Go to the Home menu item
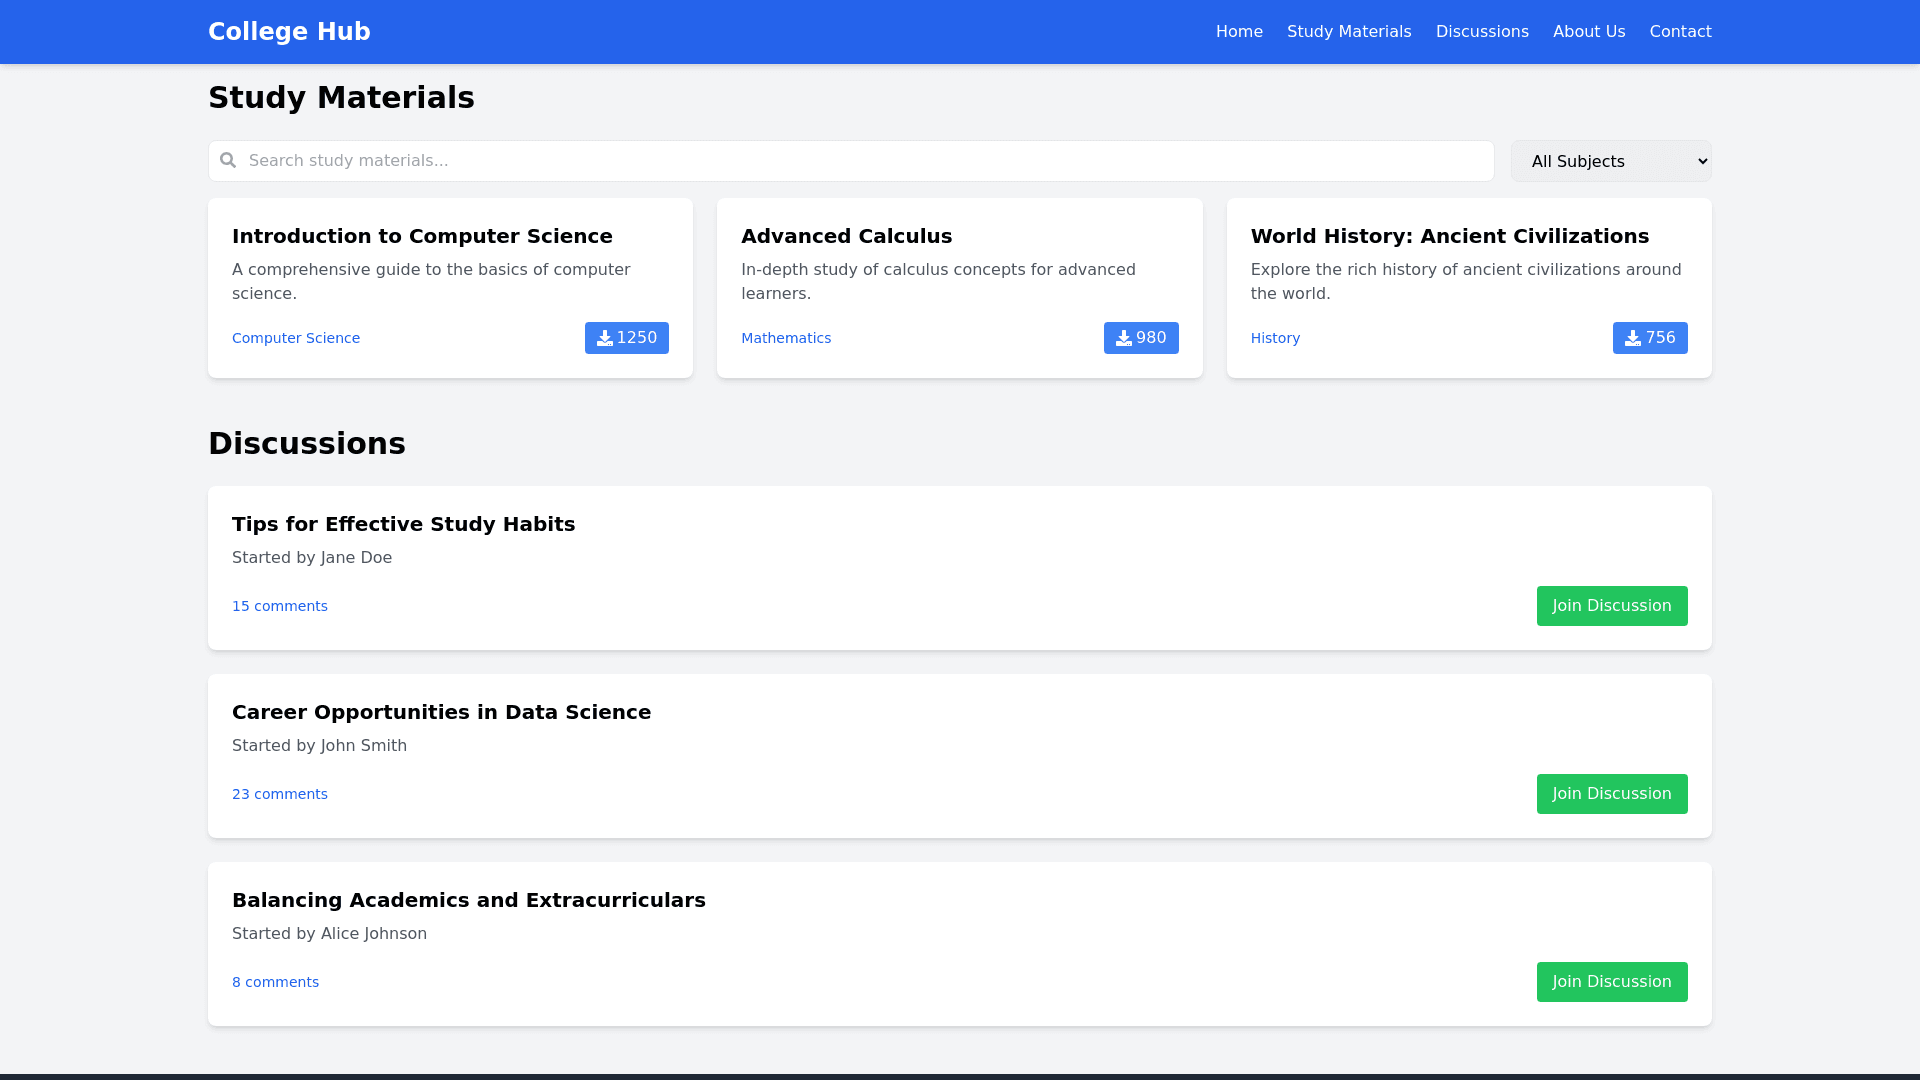This screenshot has width=1920, height=1080. [x=1238, y=32]
